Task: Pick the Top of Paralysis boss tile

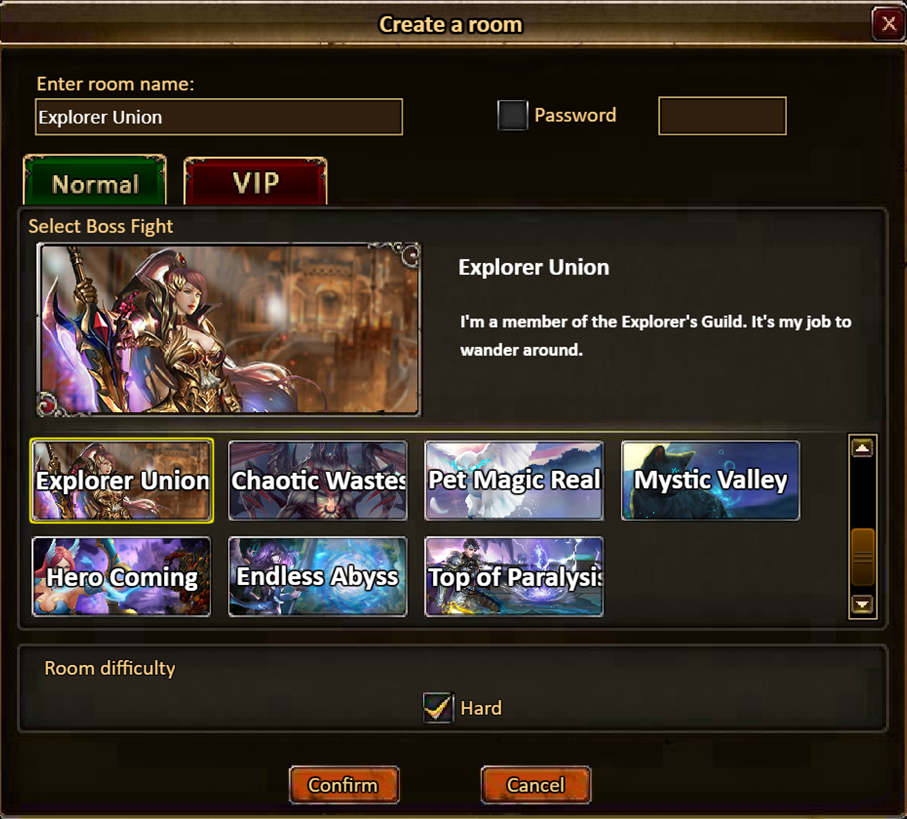Action: [x=514, y=577]
